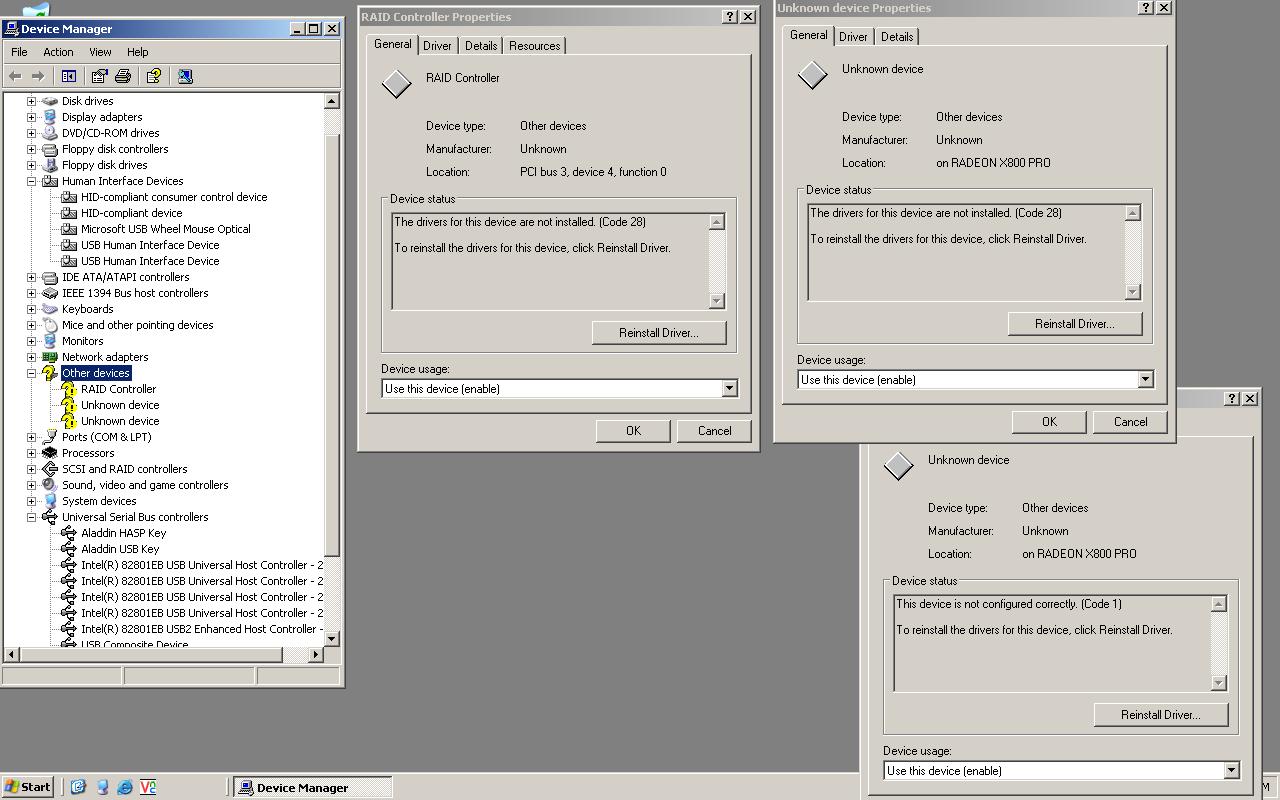The height and width of the screenshot is (800, 1280).
Task: Click the Help toolbar icon with question mark
Action: [153, 76]
